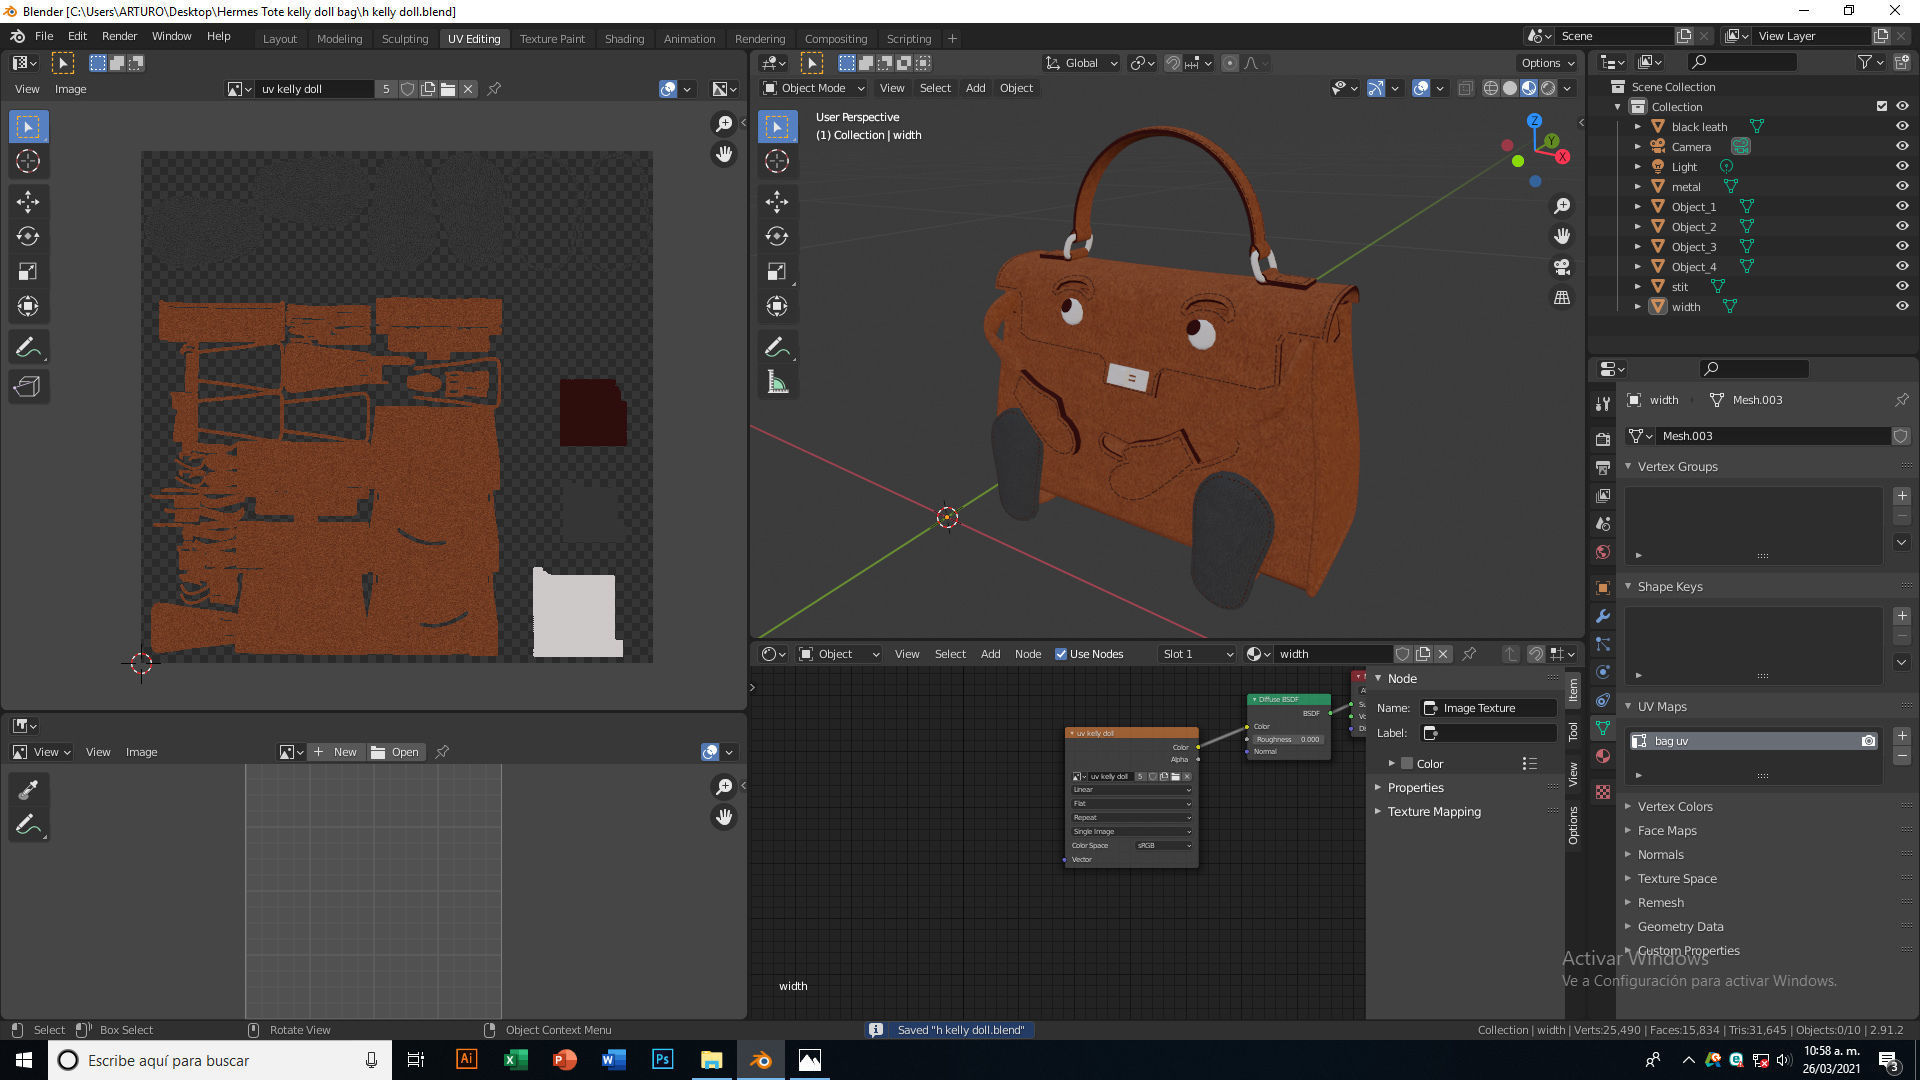
Task: Select the Transform tool in 3D viewport
Action: pyautogui.click(x=777, y=307)
